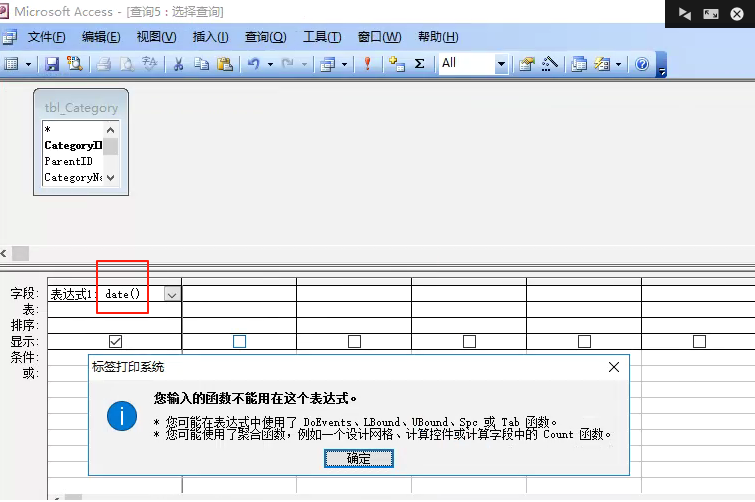Save the query with floppy icon

click(52, 64)
